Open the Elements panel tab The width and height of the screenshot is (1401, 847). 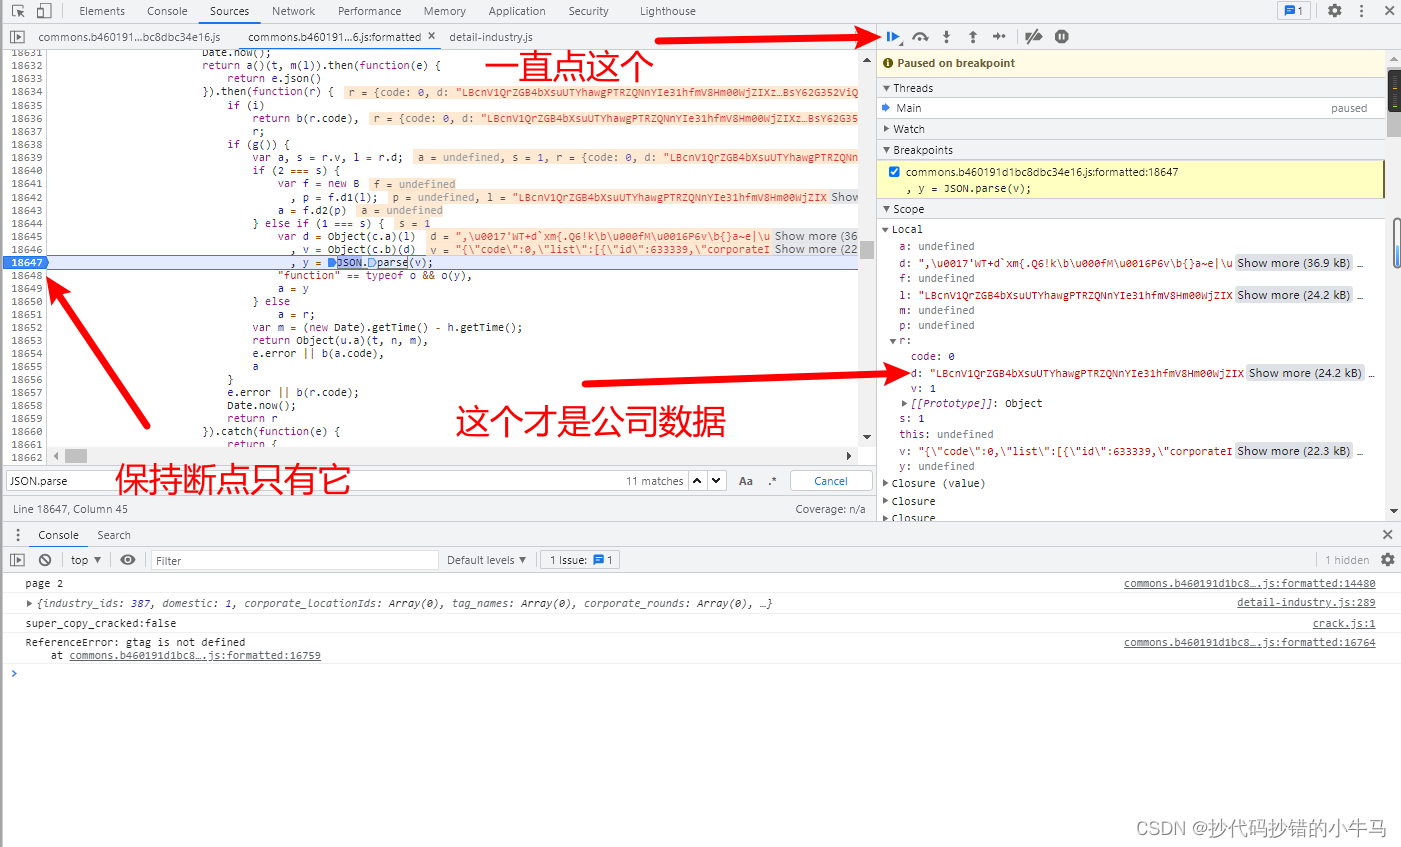(x=102, y=11)
